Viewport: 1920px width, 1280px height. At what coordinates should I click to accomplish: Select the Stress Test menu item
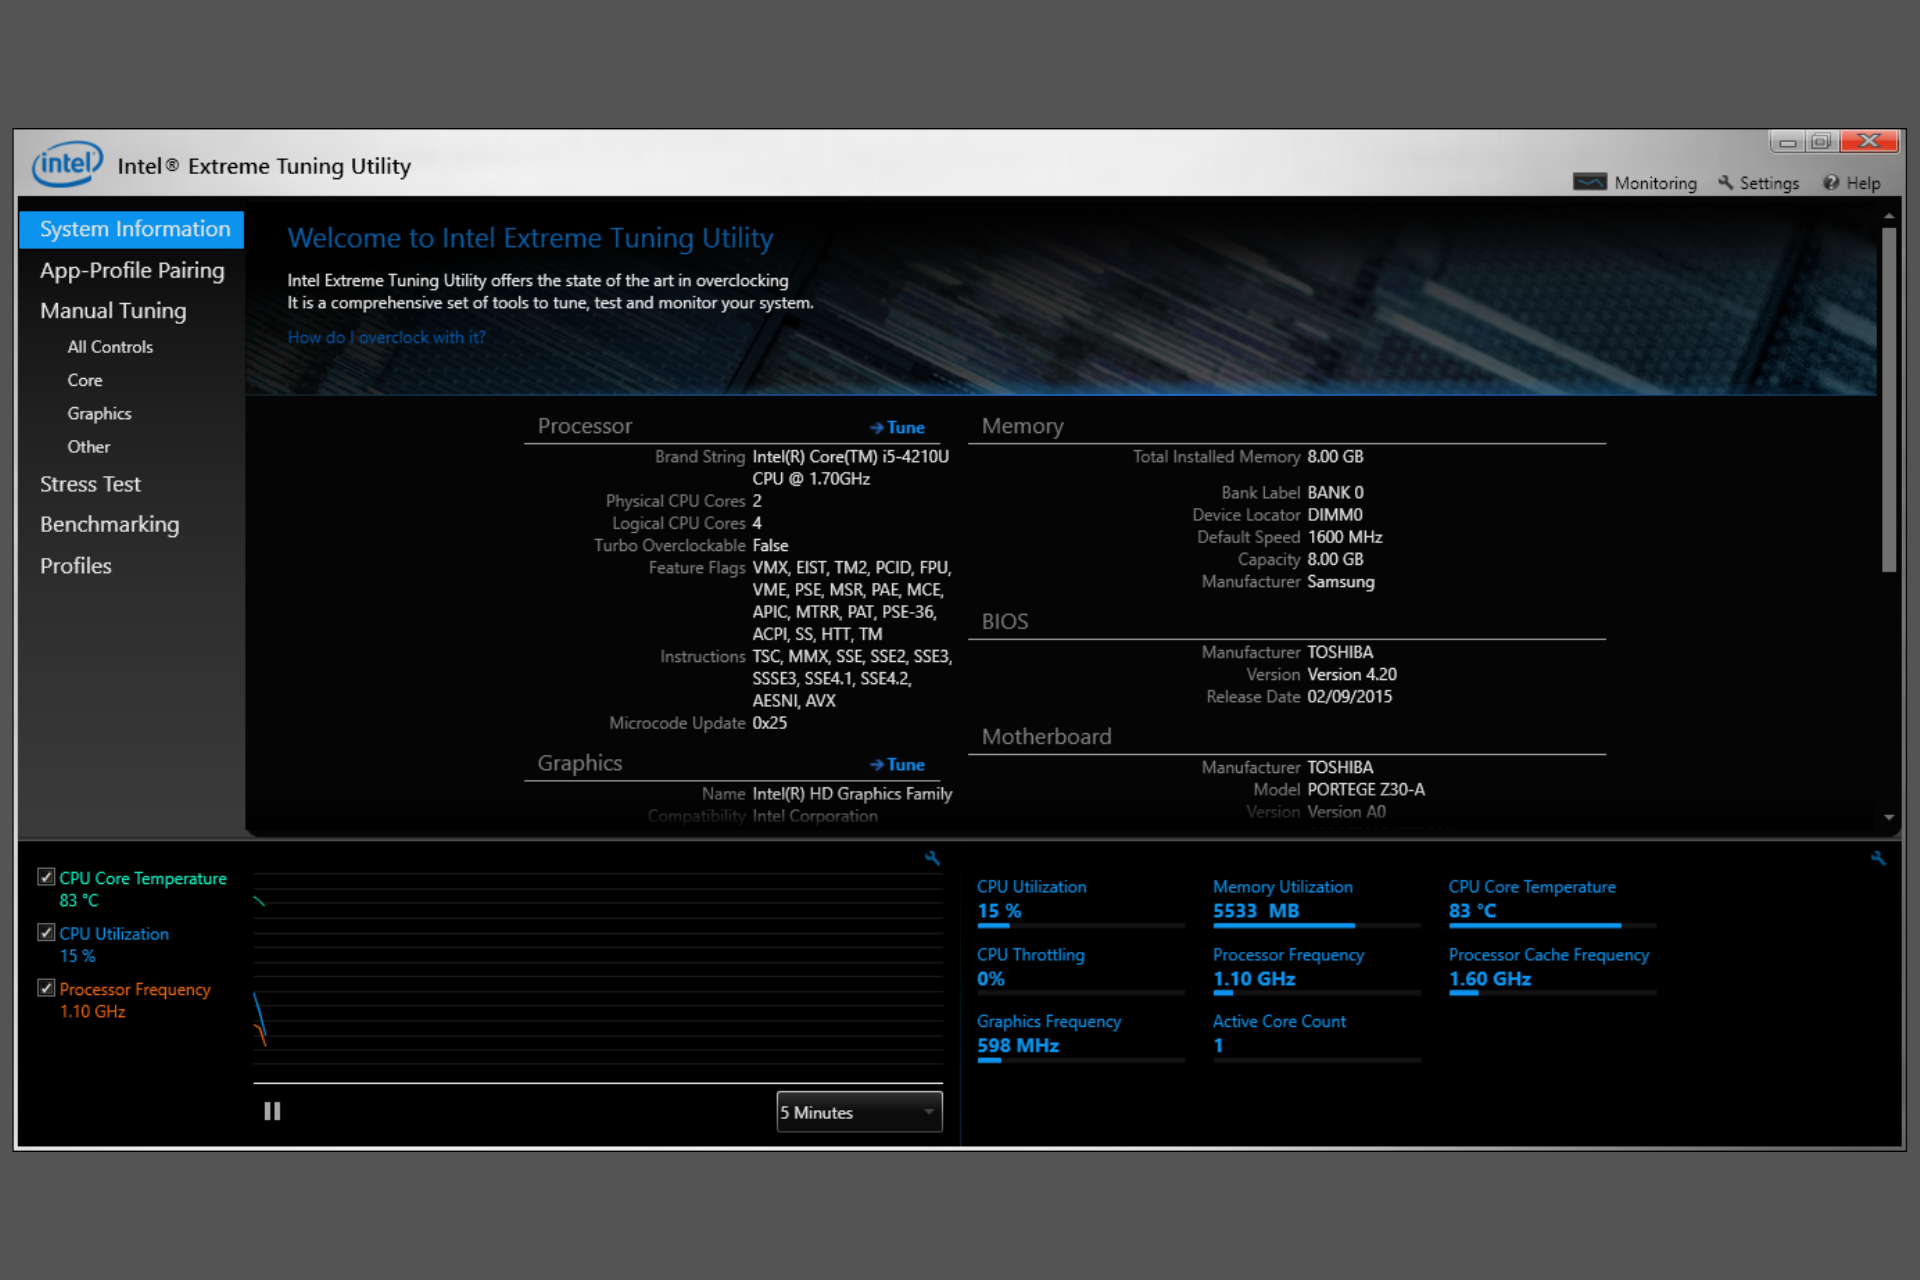(89, 484)
